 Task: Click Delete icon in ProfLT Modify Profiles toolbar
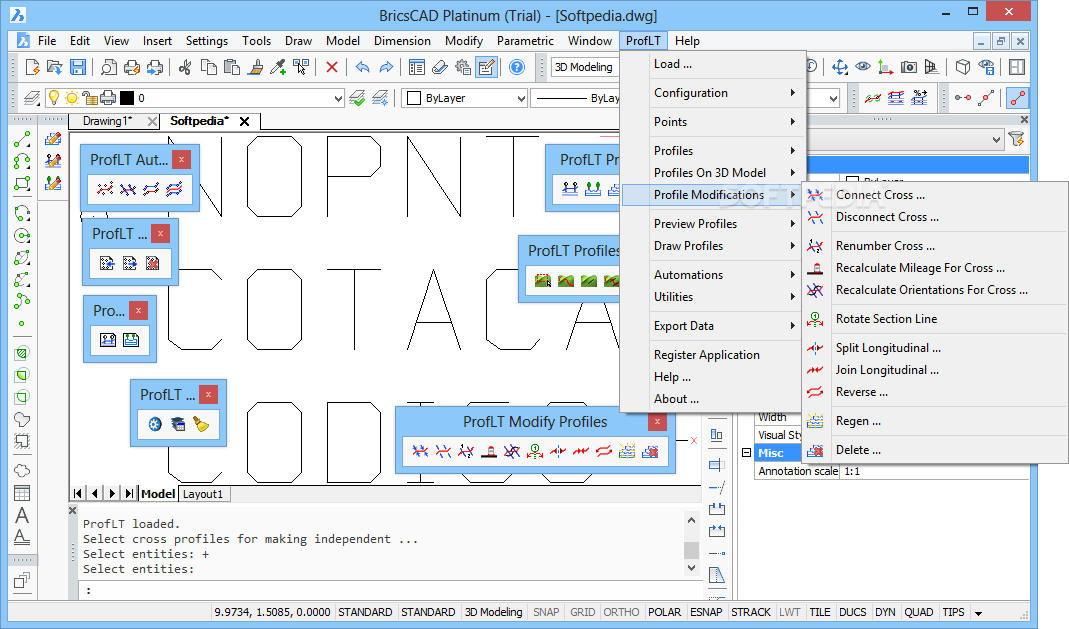[650, 451]
